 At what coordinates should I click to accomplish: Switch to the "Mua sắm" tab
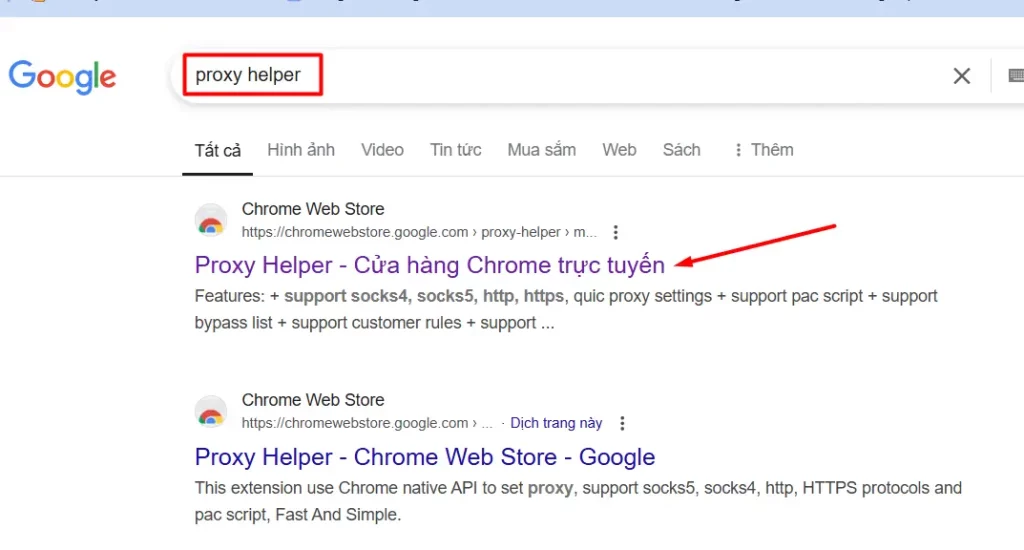coord(541,150)
